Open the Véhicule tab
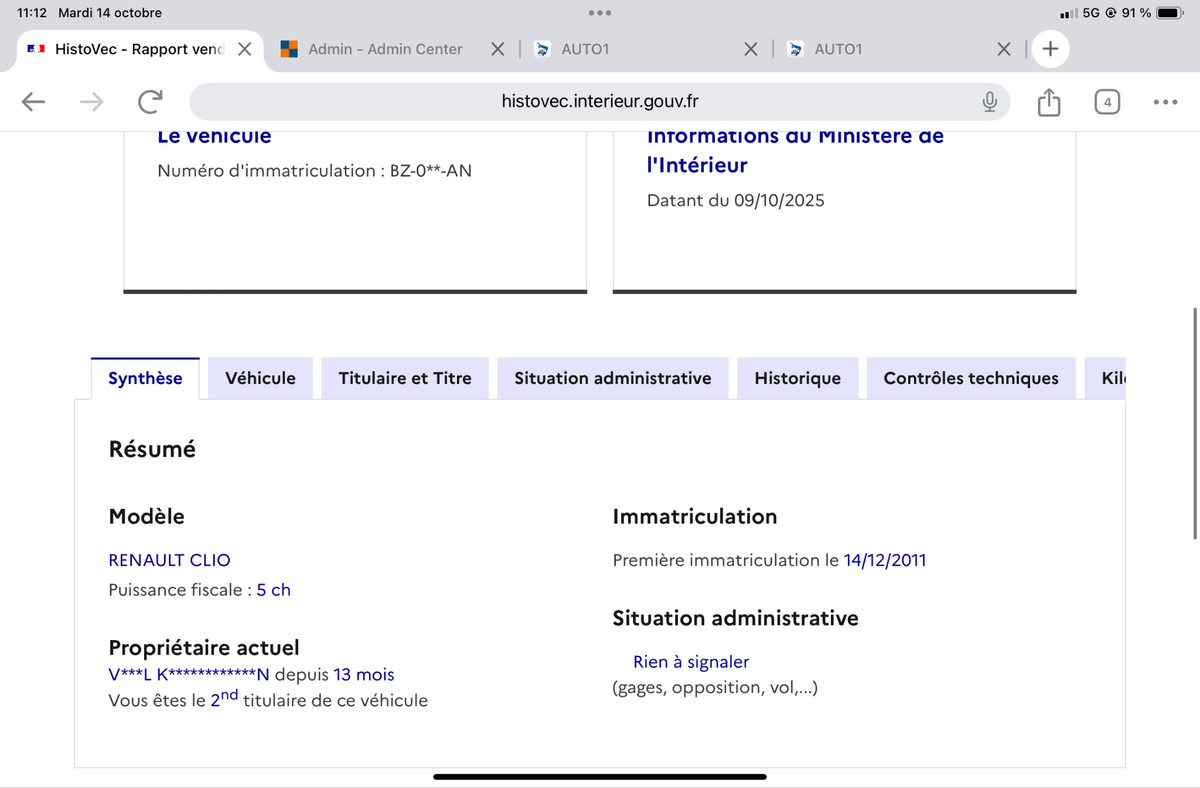The width and height of the screenshot is (1200, 788). [260, 378]
